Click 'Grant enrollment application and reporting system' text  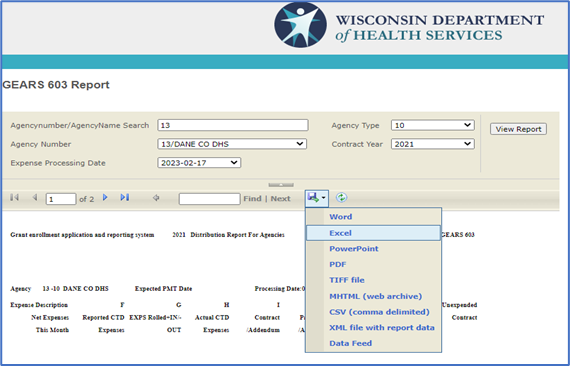click(82, 235)
